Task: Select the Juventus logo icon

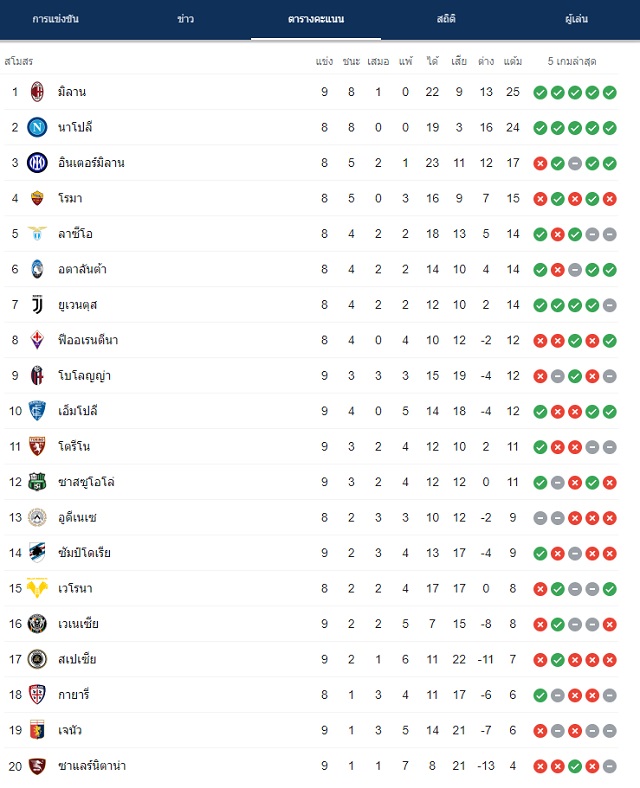Action: (37, 305)
